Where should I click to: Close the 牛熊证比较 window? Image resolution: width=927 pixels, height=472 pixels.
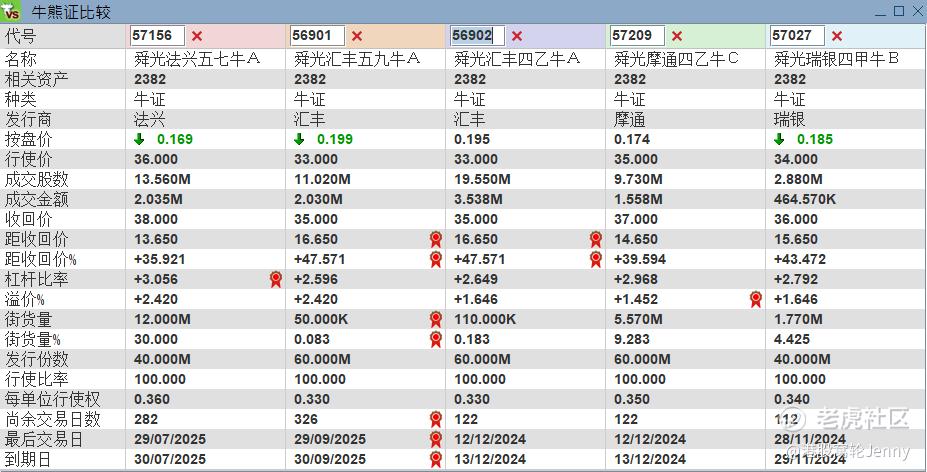(x=917, y=11)
